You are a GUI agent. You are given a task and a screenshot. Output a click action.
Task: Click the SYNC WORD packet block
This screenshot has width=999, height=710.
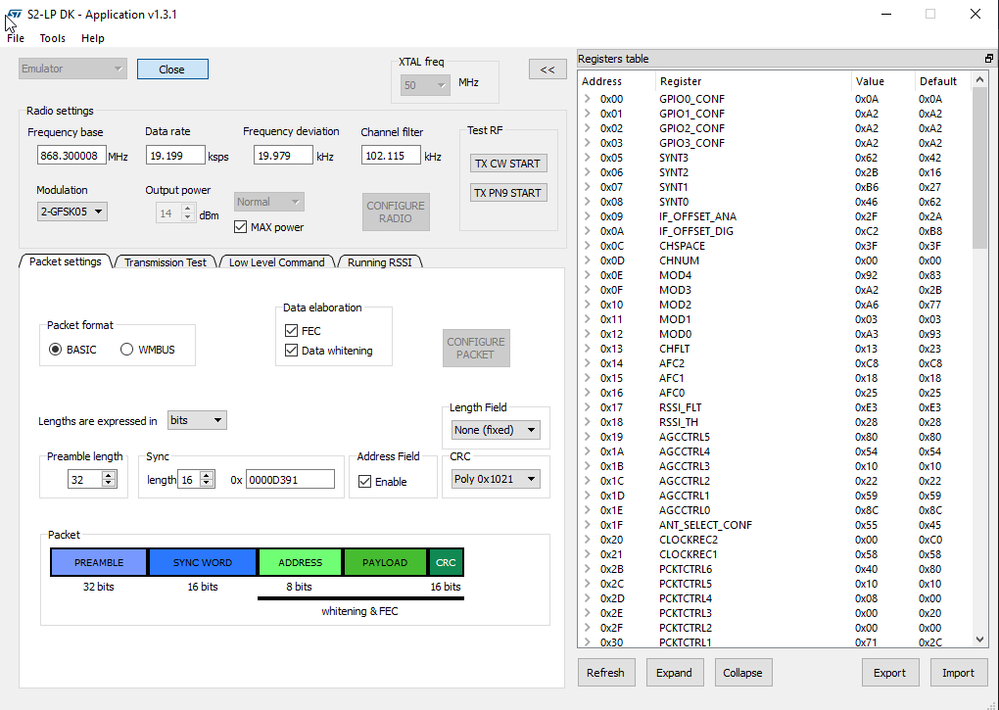[x=203, y=562]
